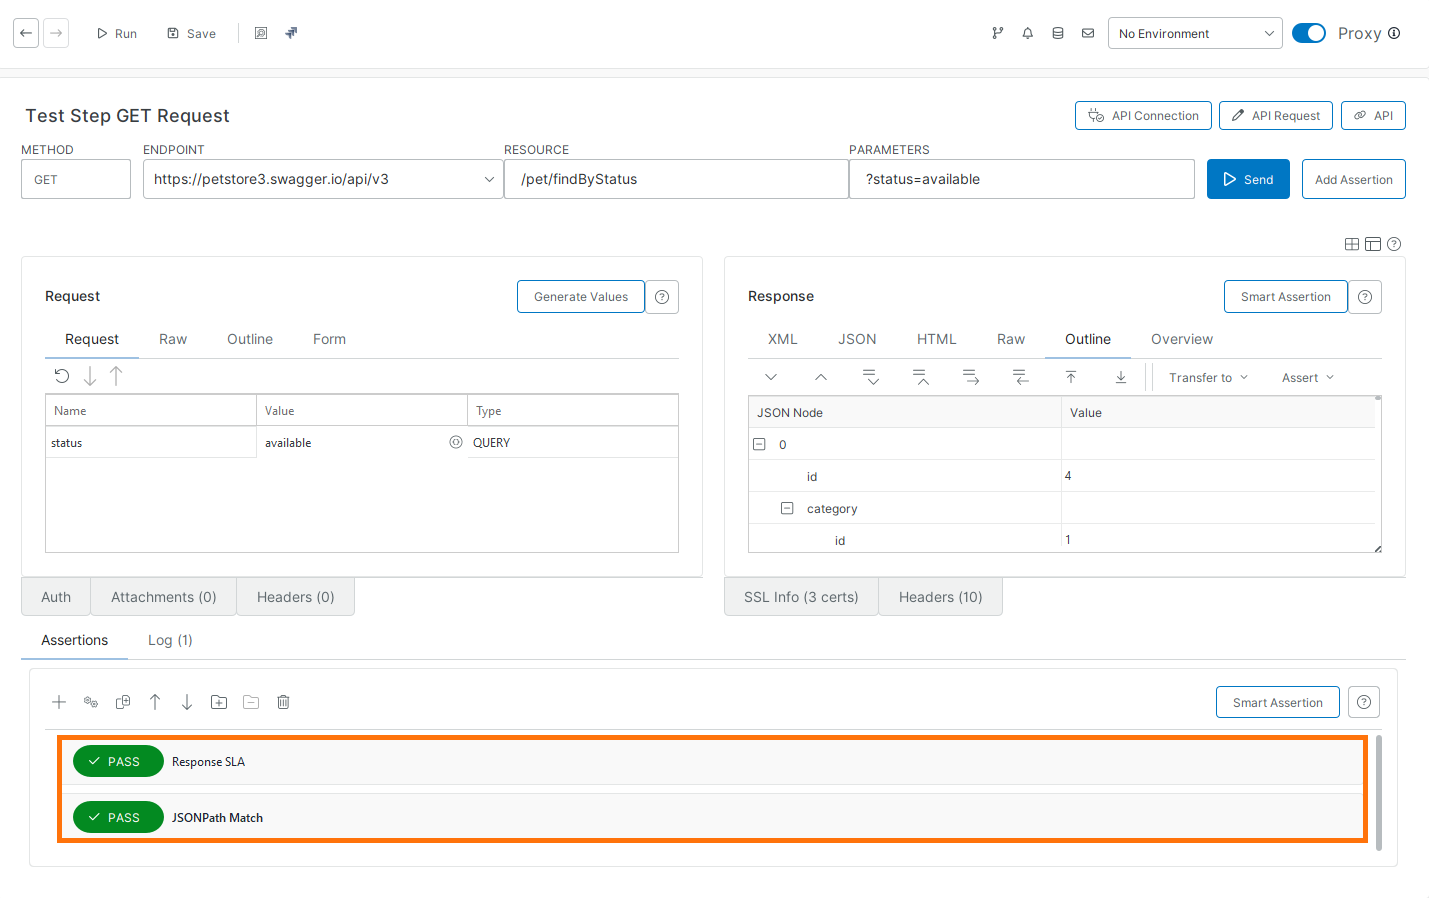Click the Proxy info icon
Image resolution: width=1429 pixels, height=898 pixels.
tap(1394, 33)
